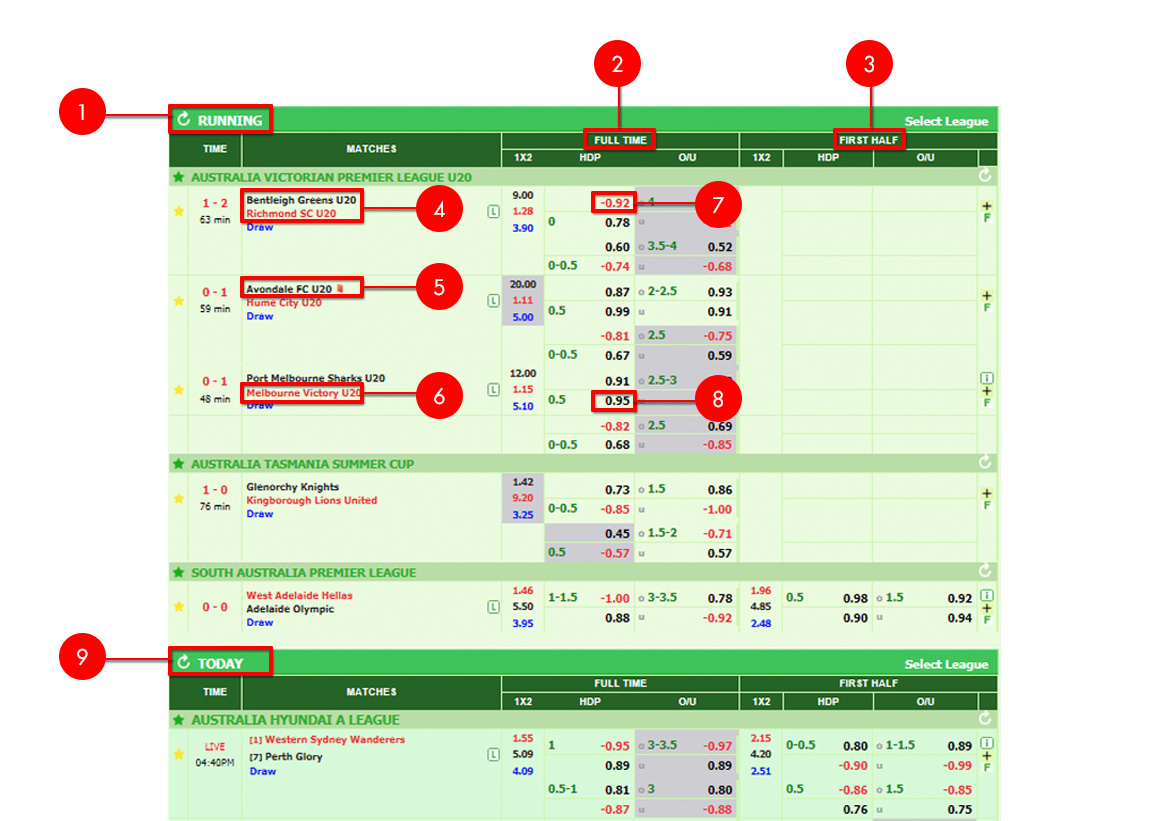Select 0.95 handicap odds for Melbourne Victory U20

pos(617,401)
